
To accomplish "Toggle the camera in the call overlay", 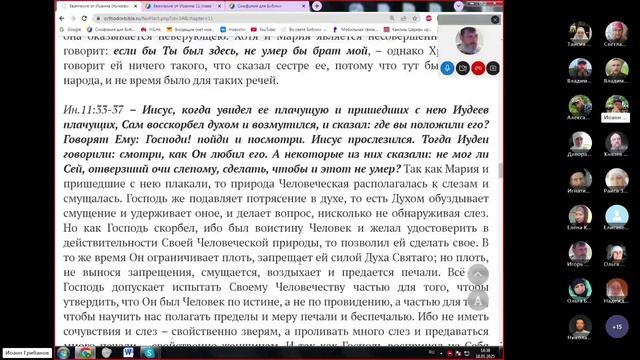I will (463, 68).
